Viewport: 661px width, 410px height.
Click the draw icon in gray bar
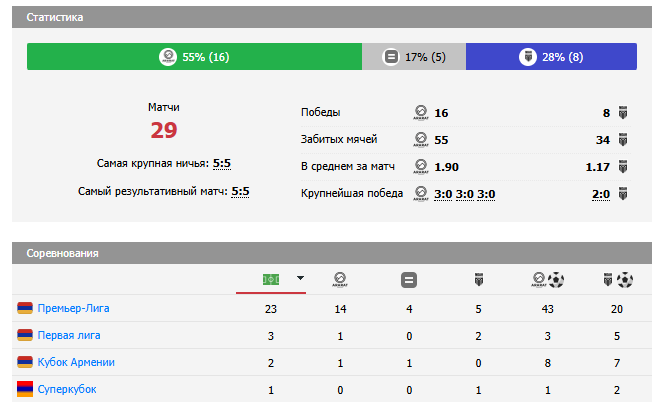(x=392, y=57)
